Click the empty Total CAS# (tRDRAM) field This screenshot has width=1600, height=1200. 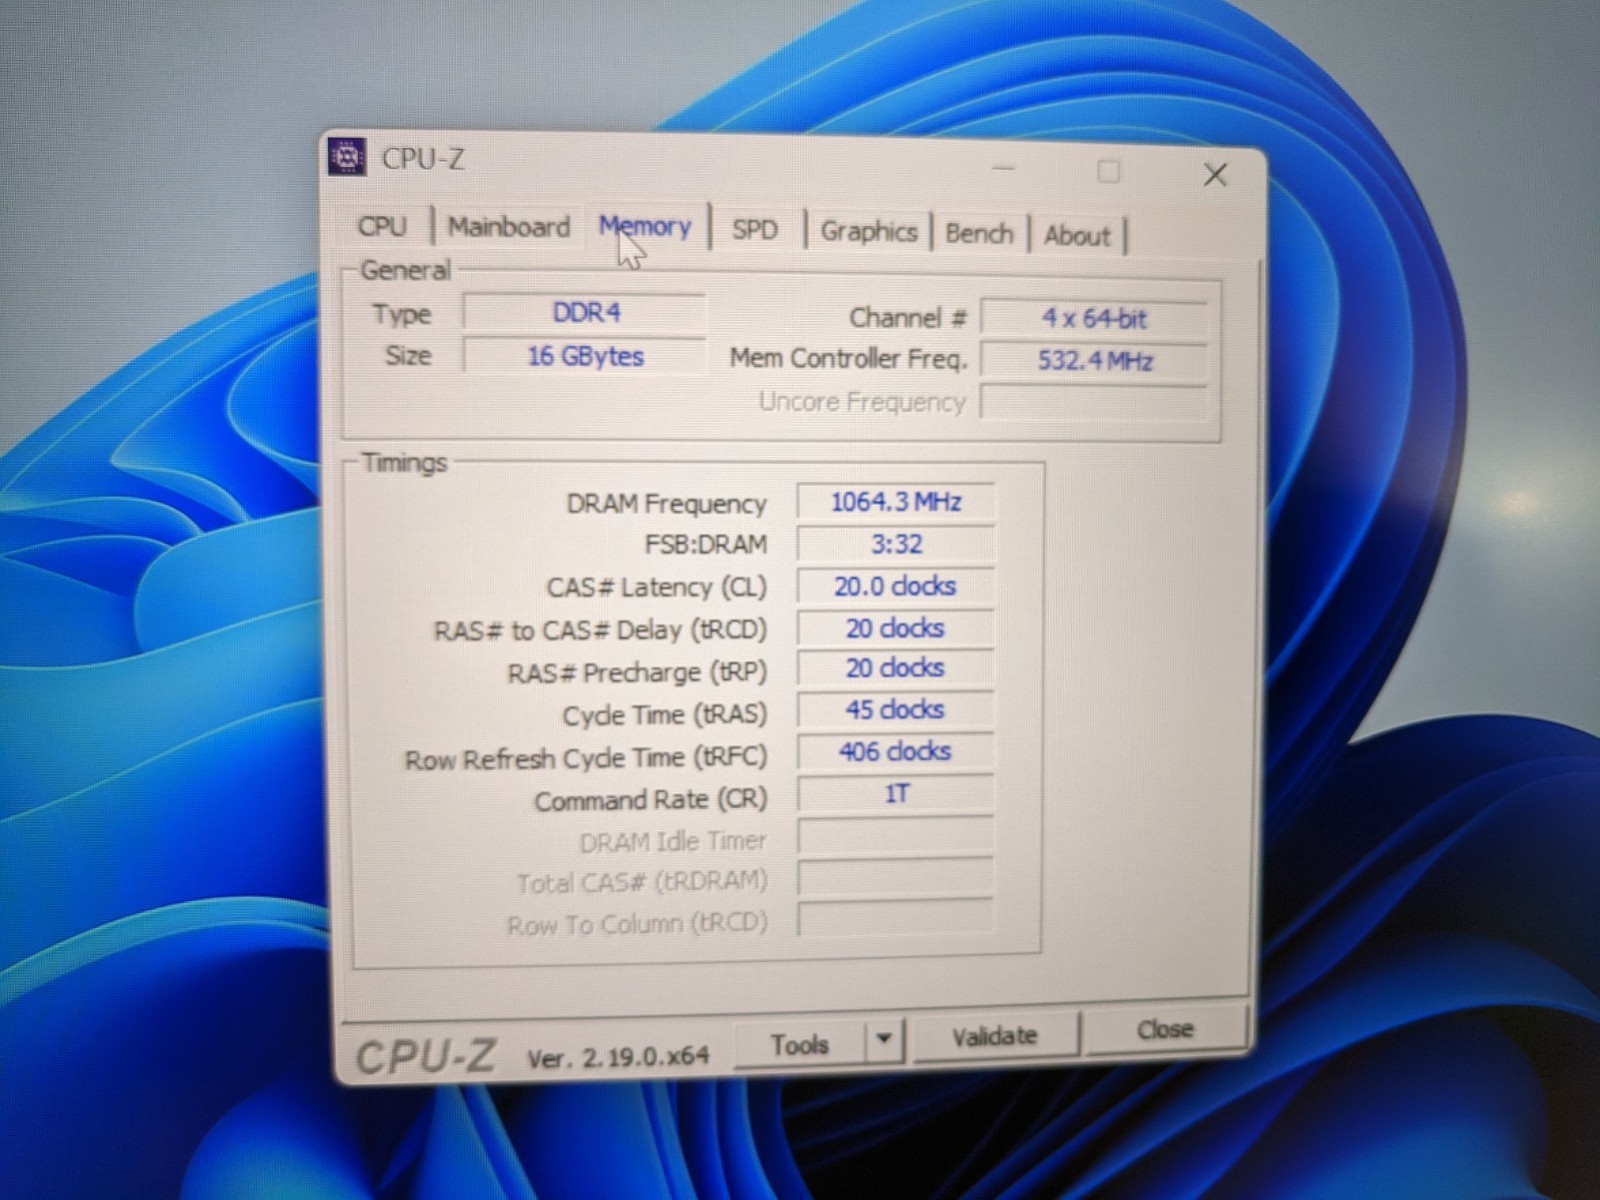tap(896, 878)
